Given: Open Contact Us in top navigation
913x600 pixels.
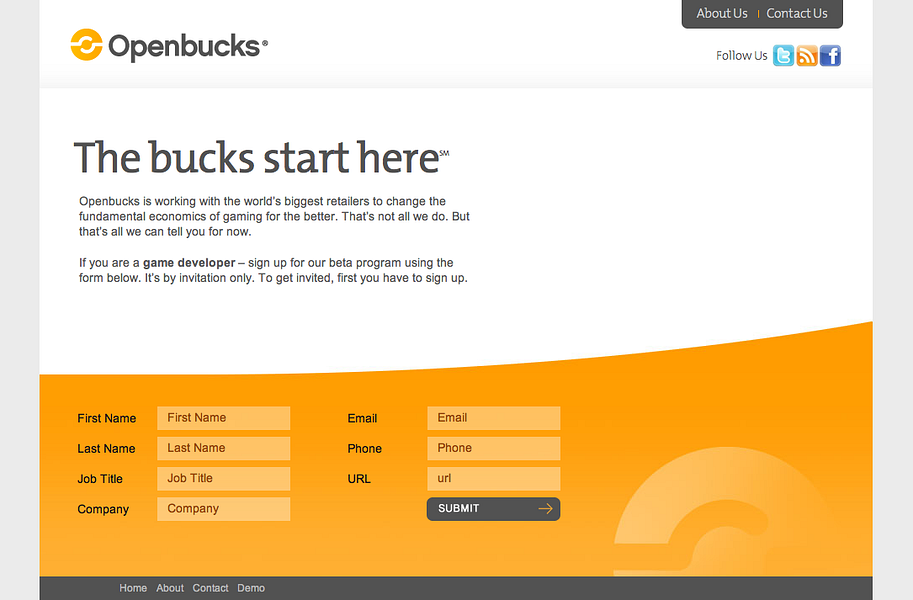Looking at the screenshot, I should pos(797,13).
